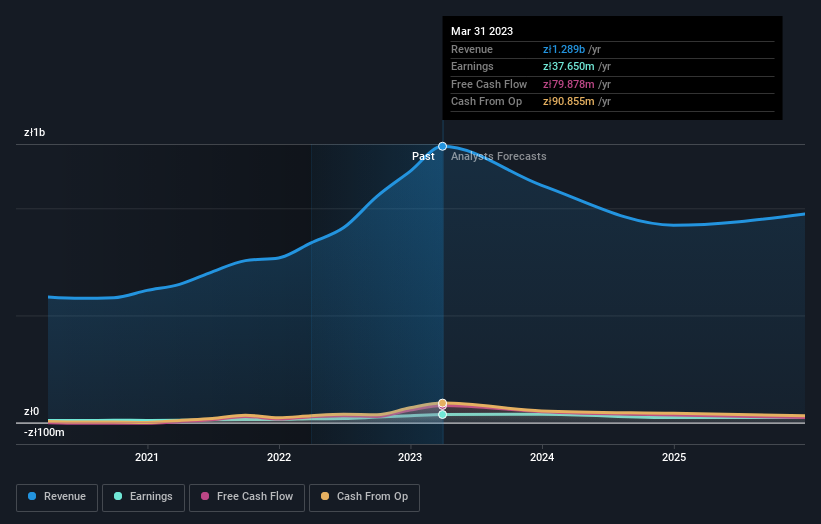
Task: Click revenue value zł1.289b in tooltip
Action: (x=564, y=49)
